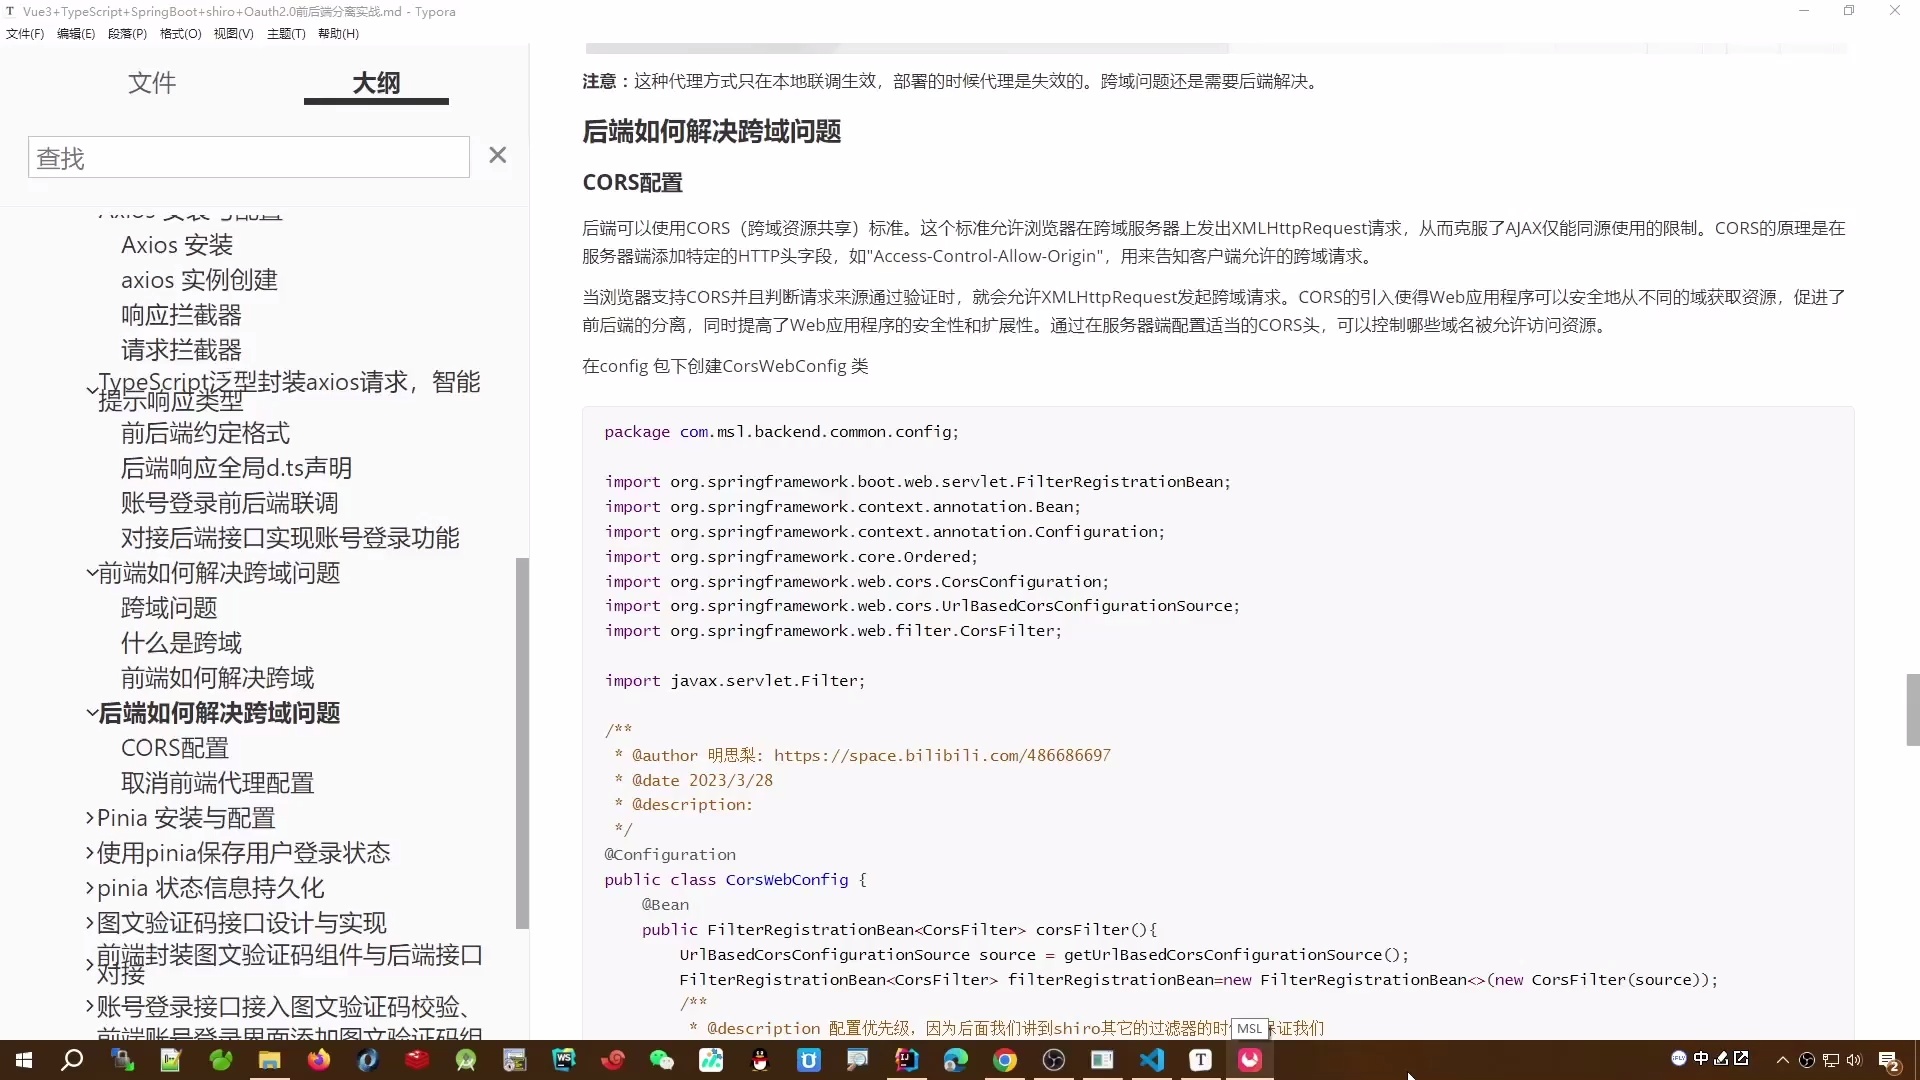Switch to the 文件 sidebar tab

pyautogui.click(x=152, y=84)
